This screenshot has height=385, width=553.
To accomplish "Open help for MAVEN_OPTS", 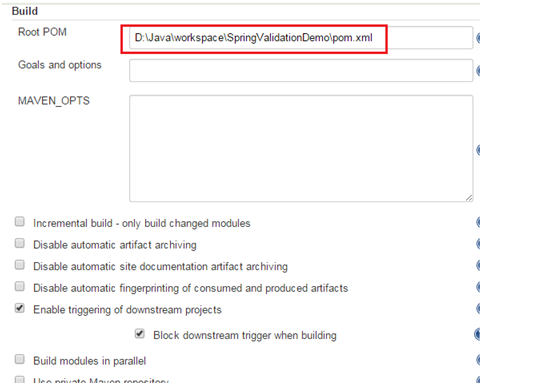I will point(478,150).
